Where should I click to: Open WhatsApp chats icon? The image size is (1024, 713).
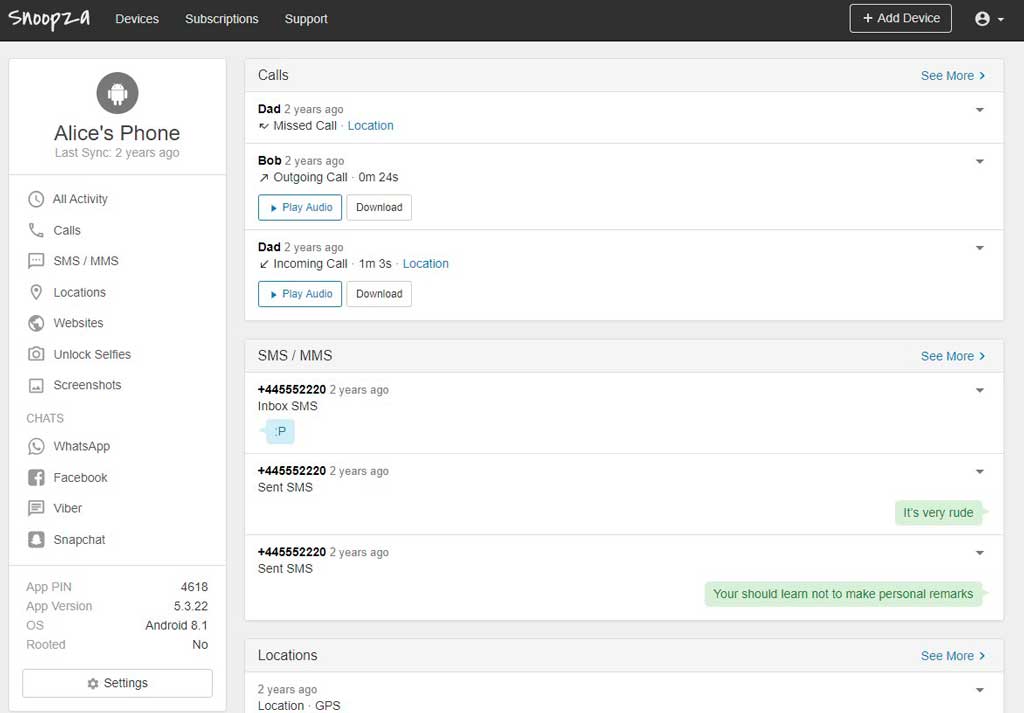coord(36,446)
